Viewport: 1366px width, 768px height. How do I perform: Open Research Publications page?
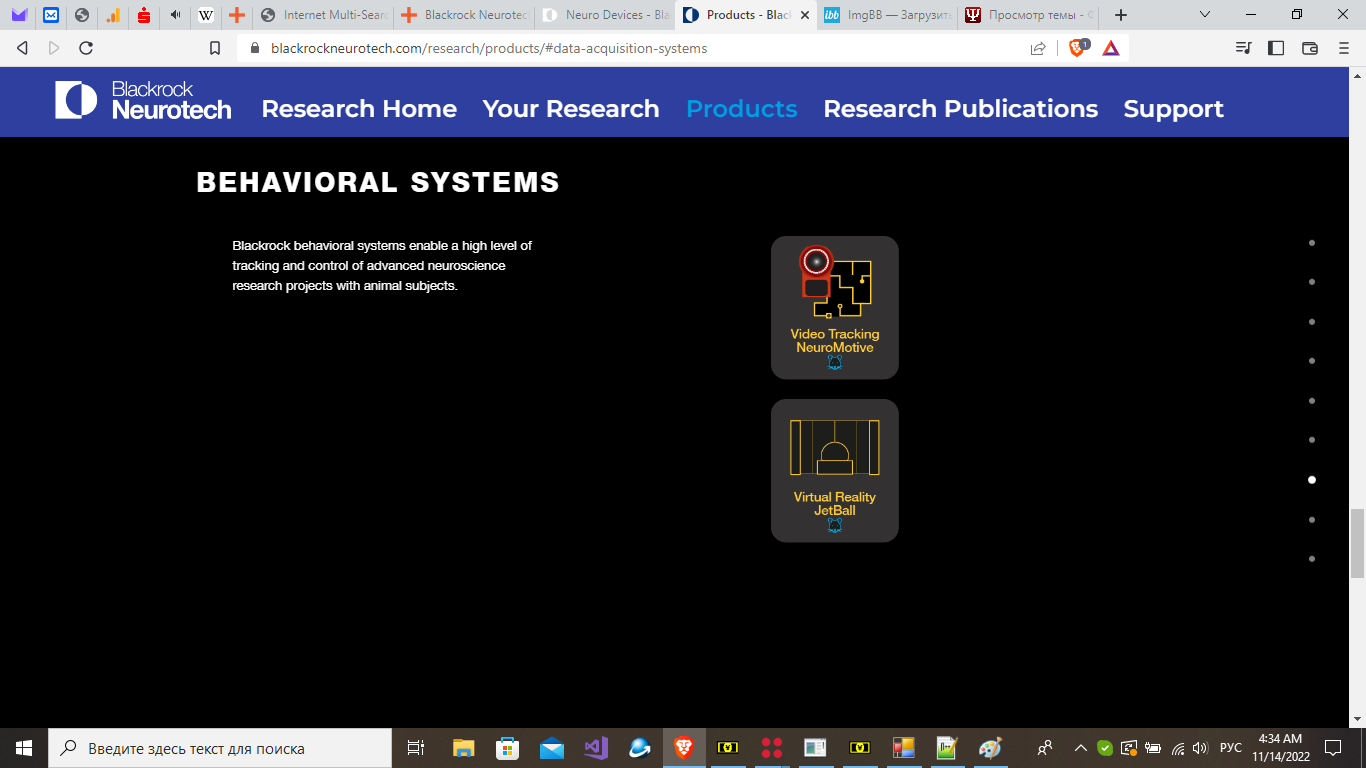pyautogui.click(x=961, y=109)
